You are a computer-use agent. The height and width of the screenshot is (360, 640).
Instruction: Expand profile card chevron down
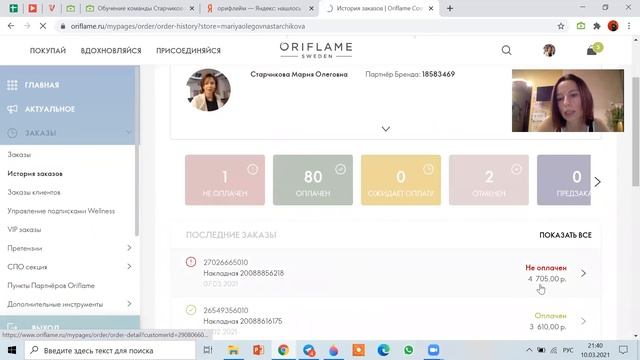386,129
